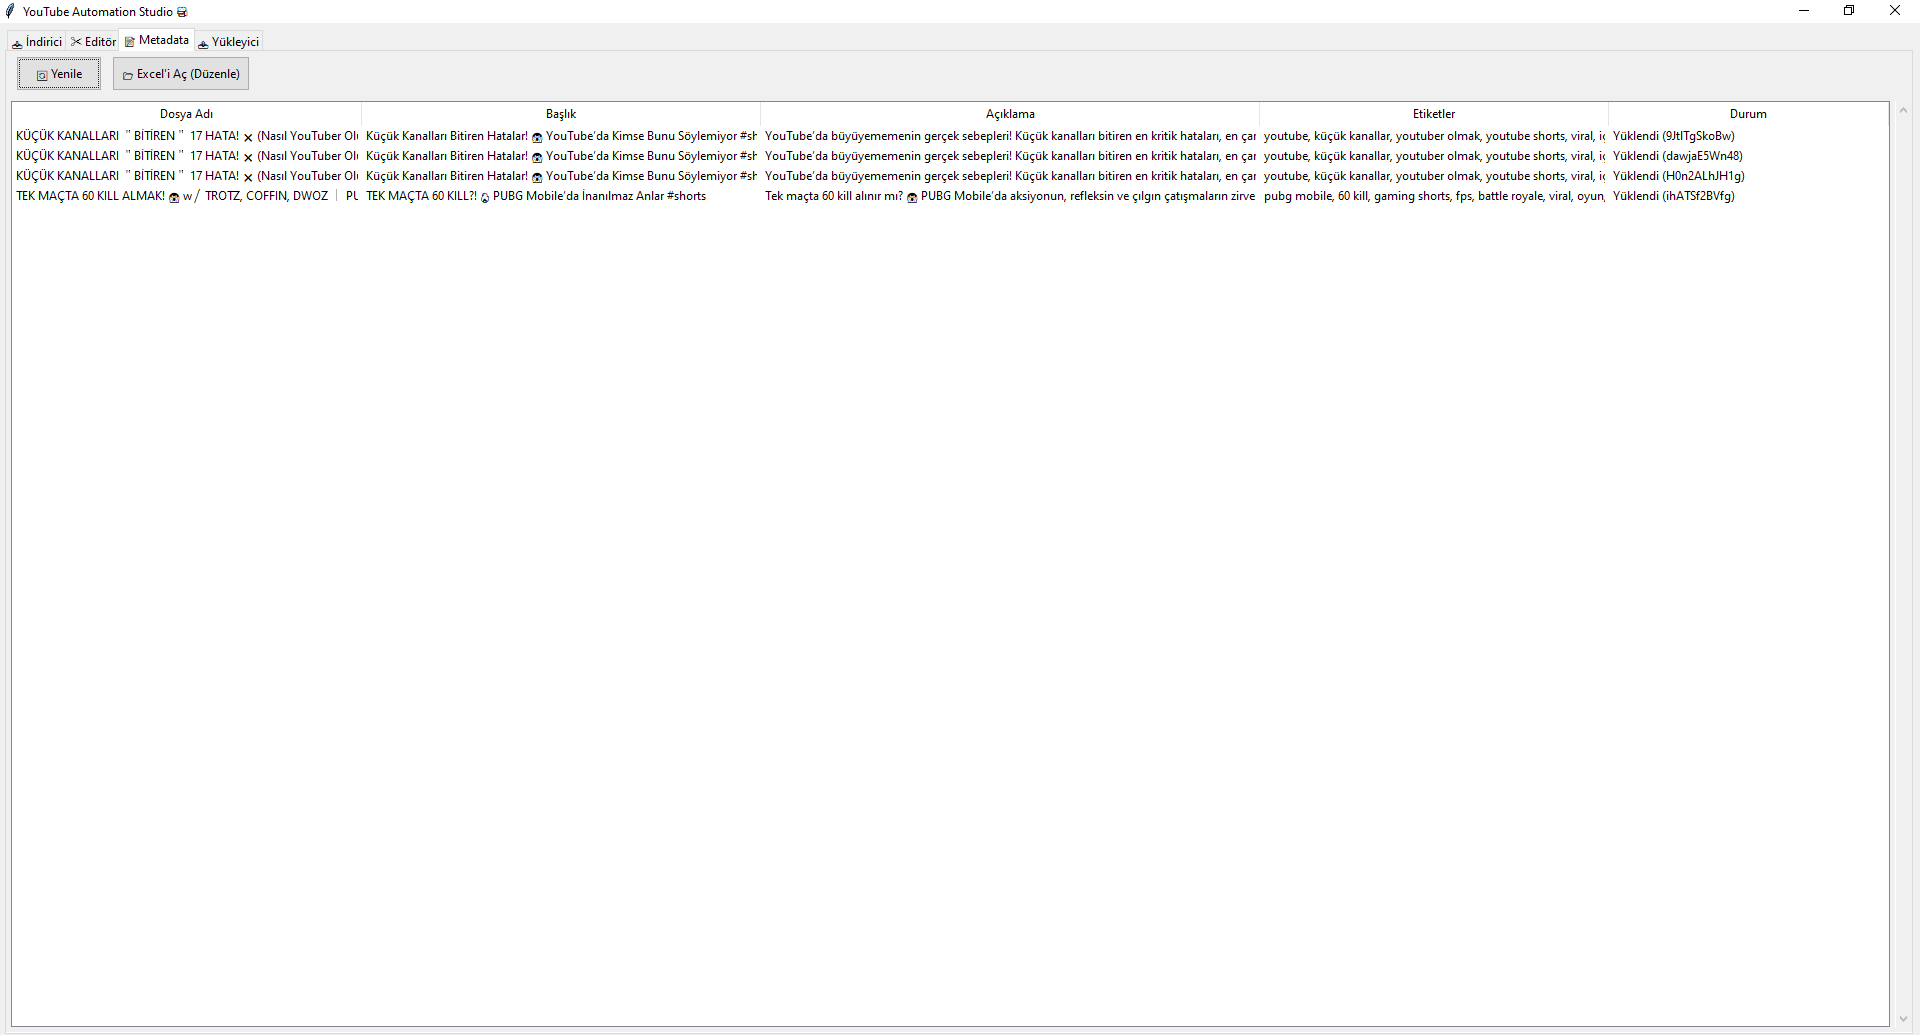The height and width of the screenshot is (1035, 1920).
Task: Restore down the application window
Action: [1849, 11]
